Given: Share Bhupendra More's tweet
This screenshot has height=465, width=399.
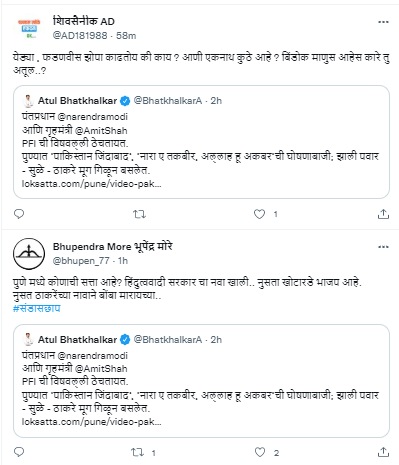Looking at the screenshot, I should point(383,452).
